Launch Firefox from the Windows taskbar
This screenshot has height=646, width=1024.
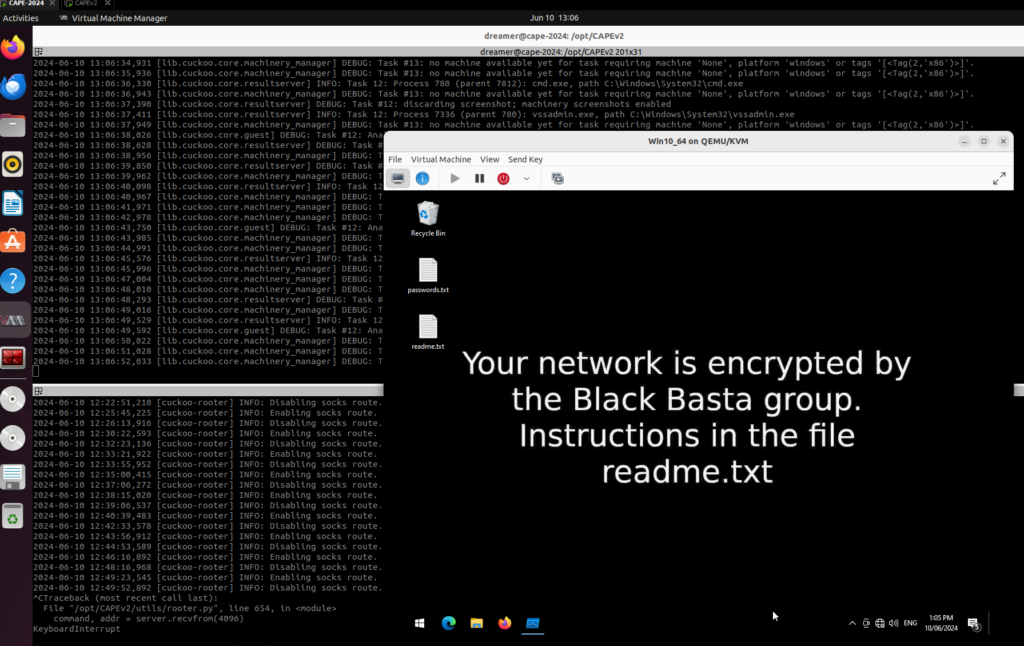tap(505, 623)
